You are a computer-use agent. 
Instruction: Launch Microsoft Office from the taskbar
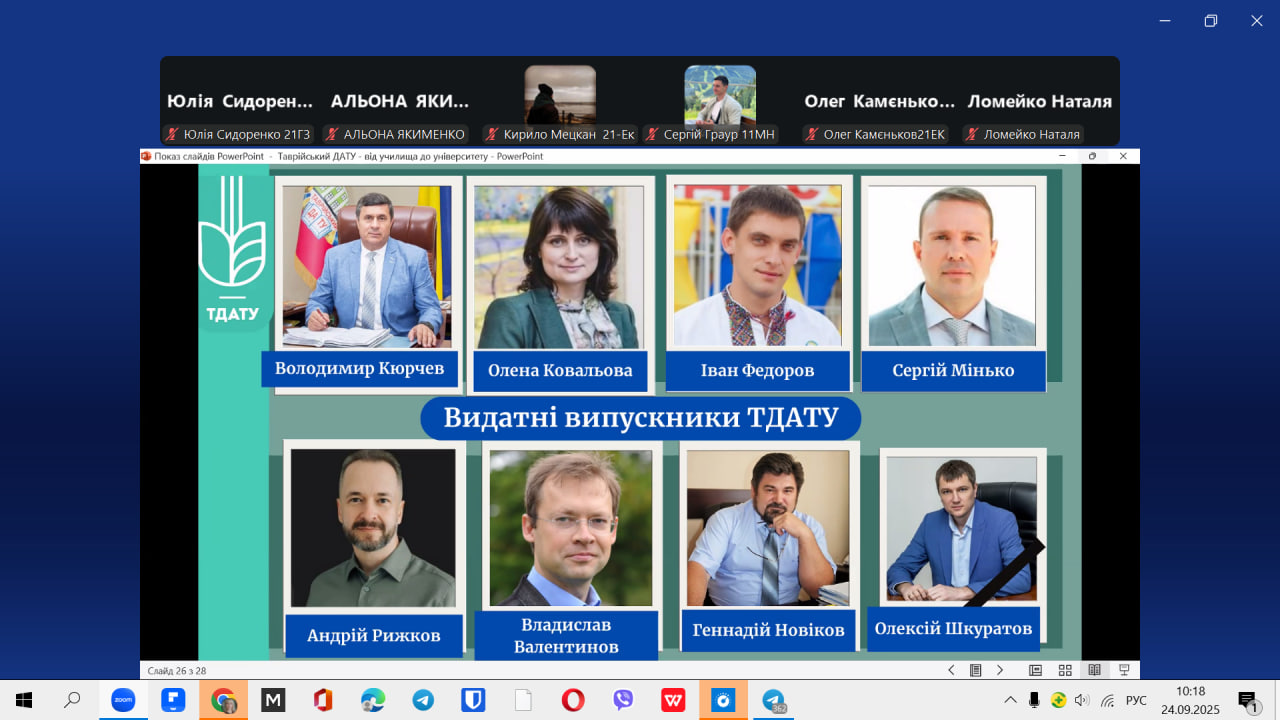coord(323,700)
